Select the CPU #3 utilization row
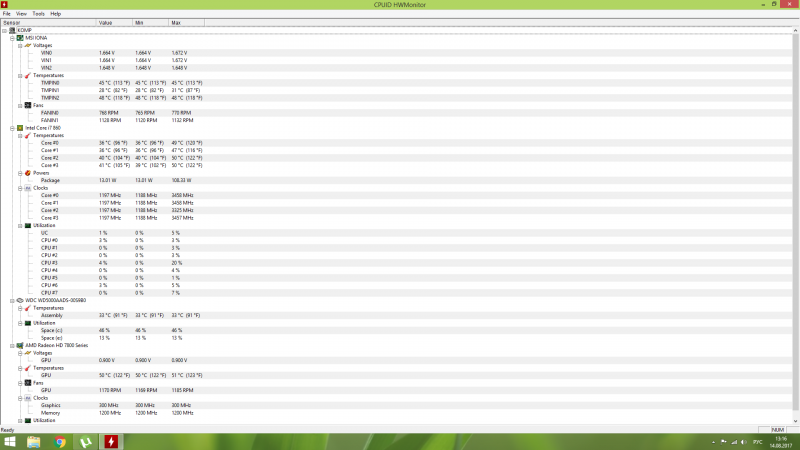The image size is (800, 450). tap(396, 263)
